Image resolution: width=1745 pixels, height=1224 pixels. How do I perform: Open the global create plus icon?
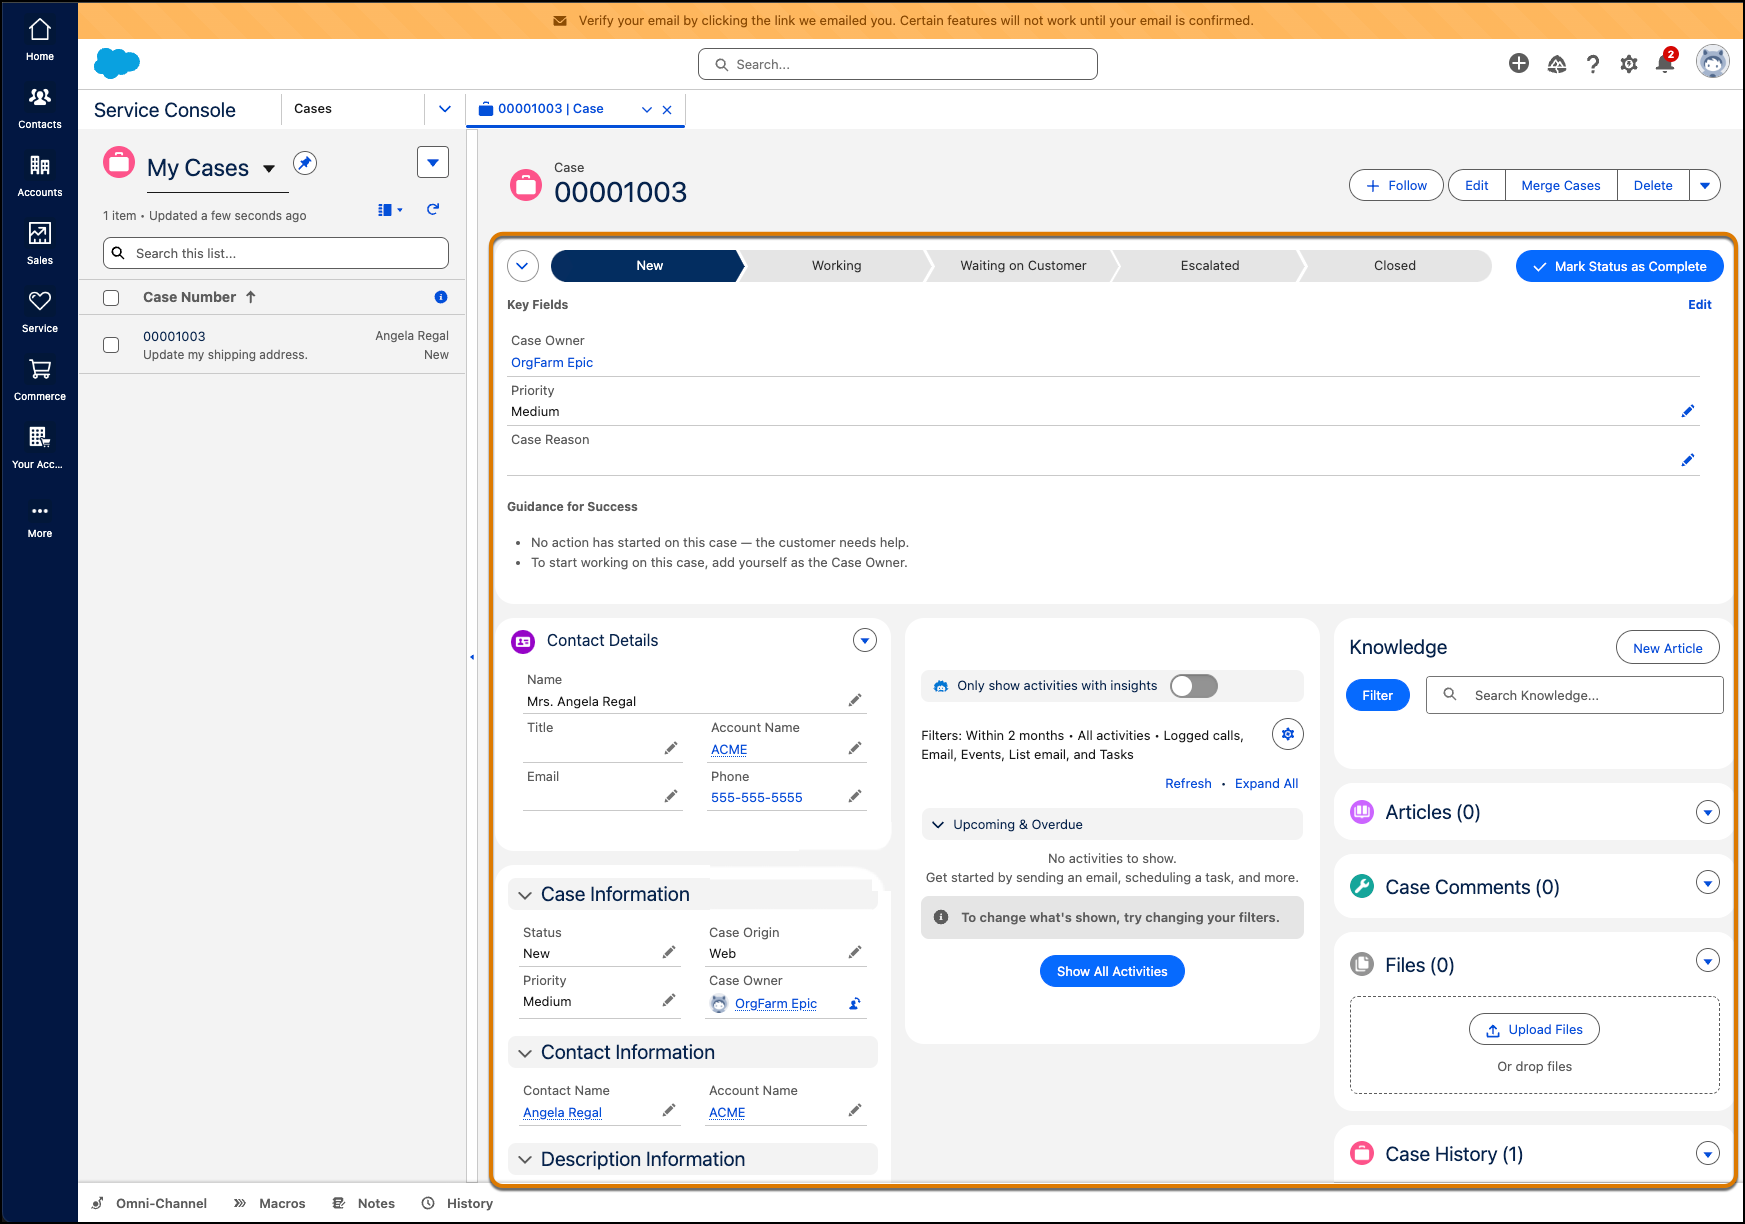pos(1519,64)
